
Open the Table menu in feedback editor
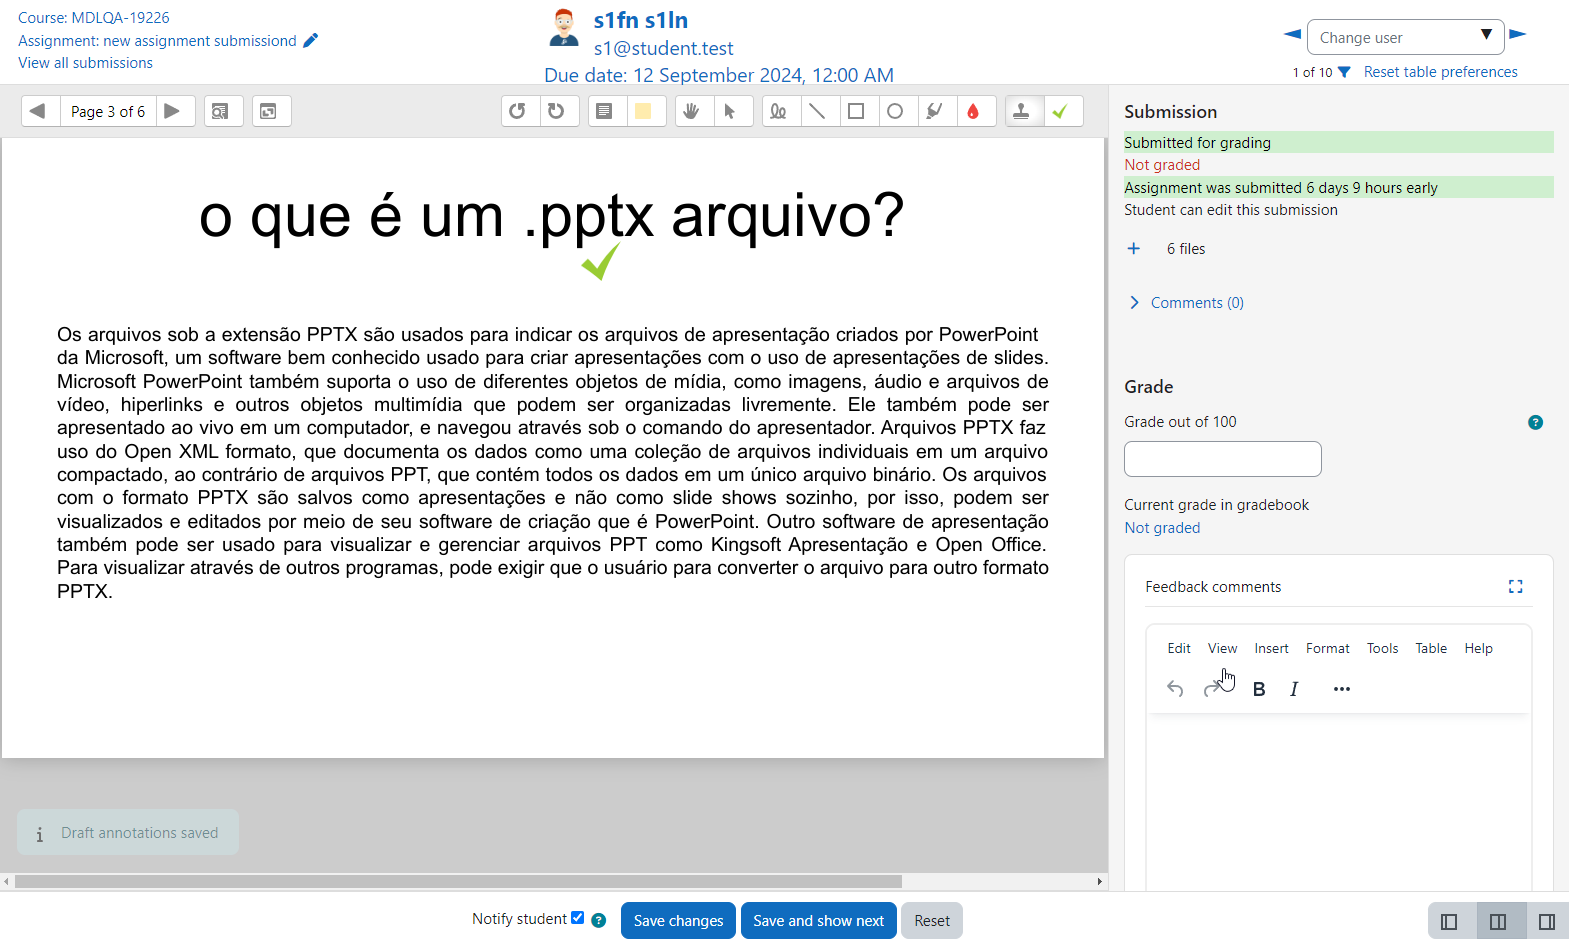click(1431, 649)
